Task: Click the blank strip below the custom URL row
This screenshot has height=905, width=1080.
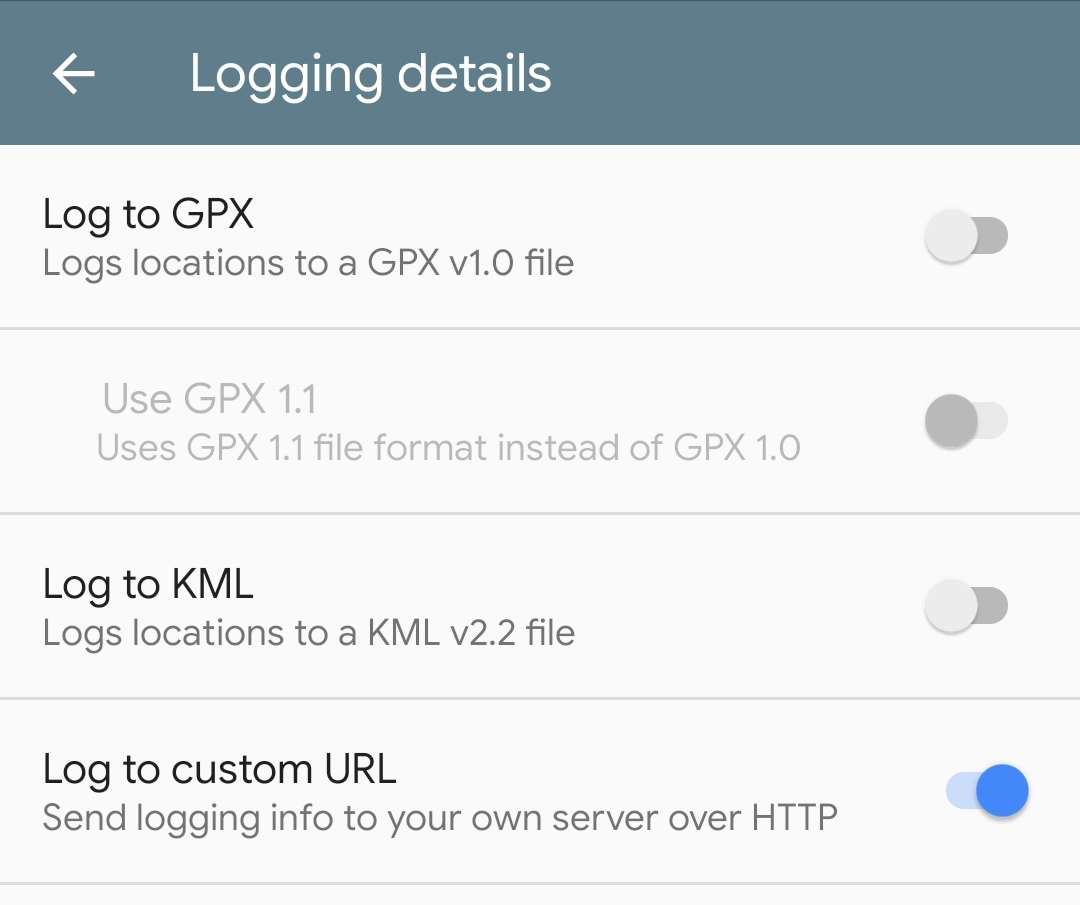Action: pos(540,895)
